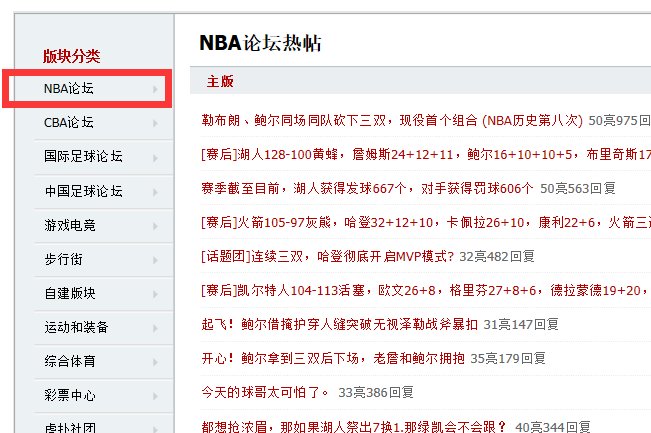Open the post about 勒布朗、鲍尔 triple-doubles

click(x=392, y=120)
